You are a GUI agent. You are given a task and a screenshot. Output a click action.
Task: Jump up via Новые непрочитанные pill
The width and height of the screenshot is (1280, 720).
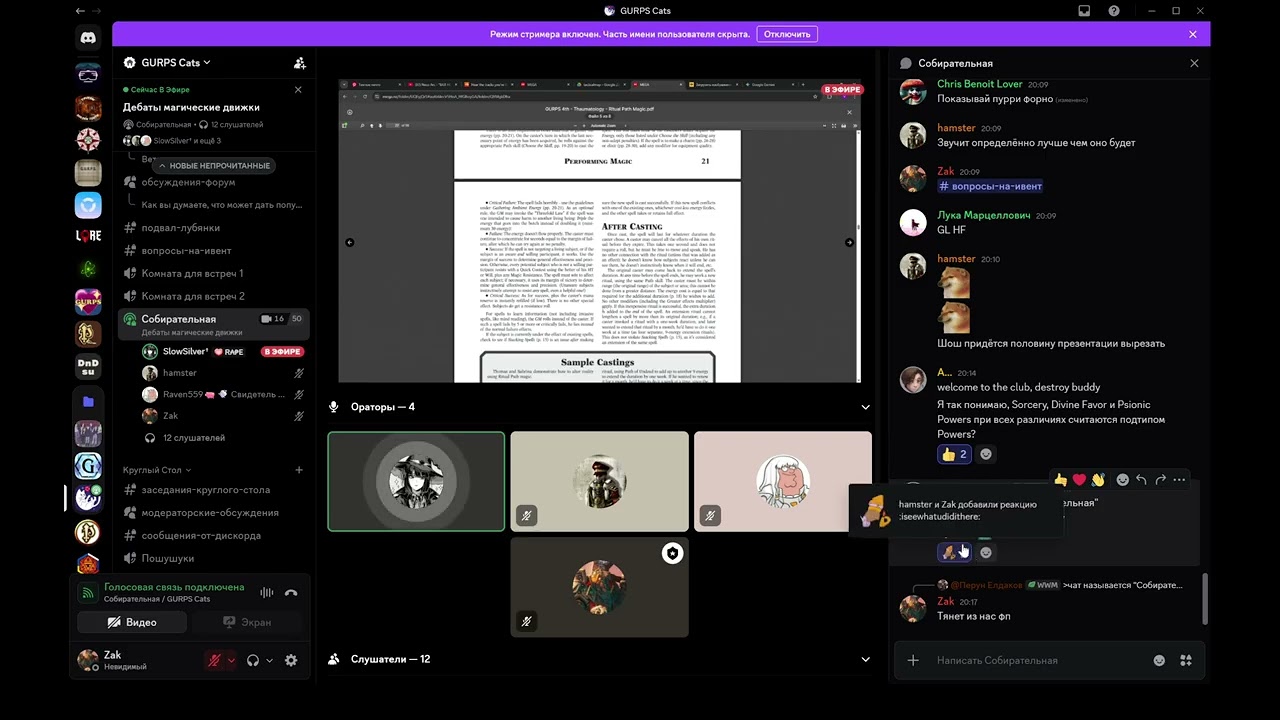coord(213,165)
